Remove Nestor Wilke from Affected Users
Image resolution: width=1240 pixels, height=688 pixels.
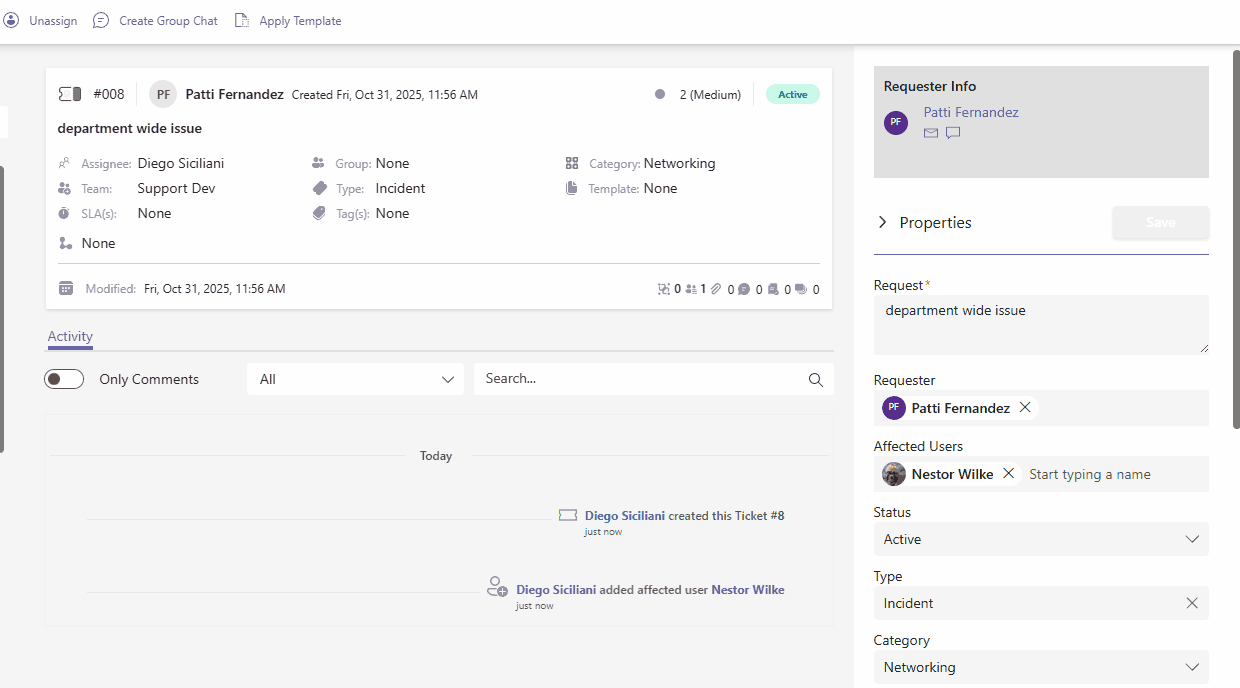(x=1008, y=474)
